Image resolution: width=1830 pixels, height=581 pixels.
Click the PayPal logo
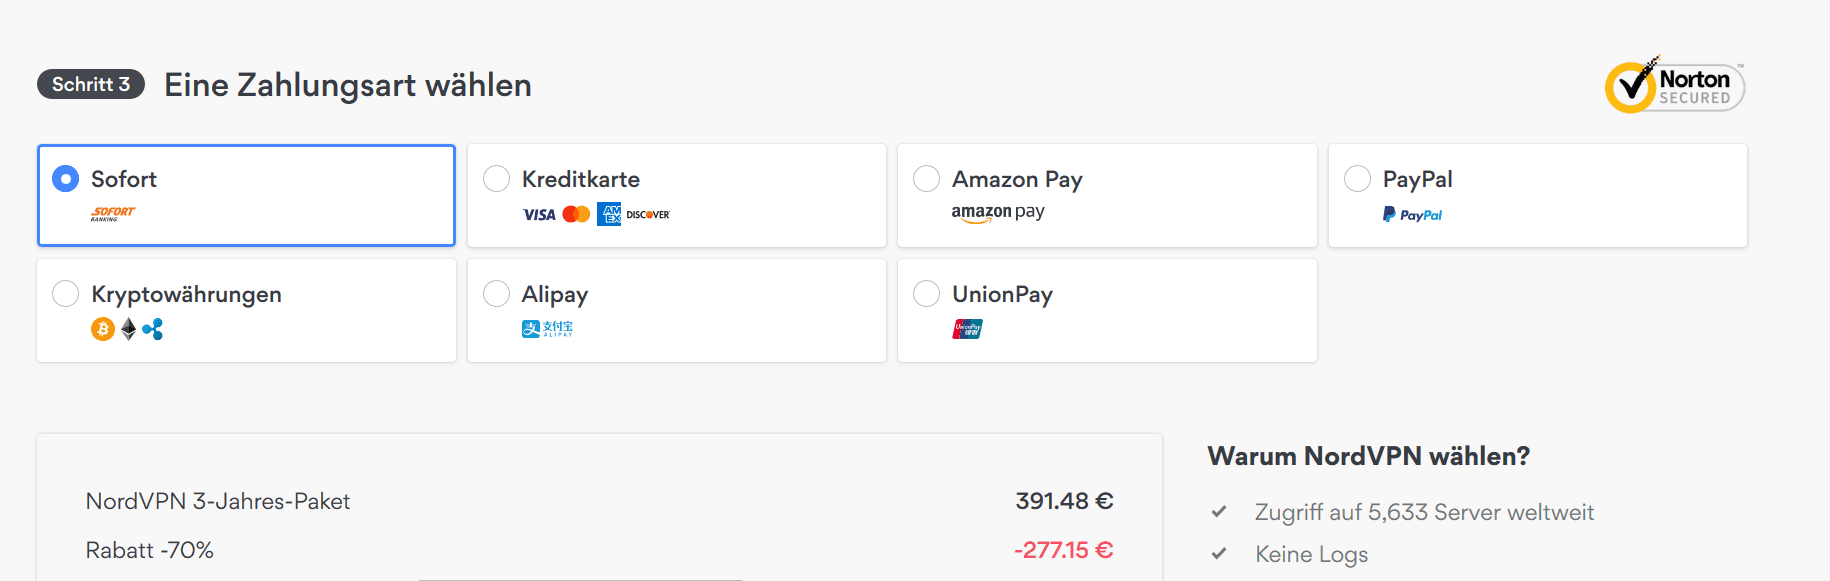click(x=1412, y=214)
